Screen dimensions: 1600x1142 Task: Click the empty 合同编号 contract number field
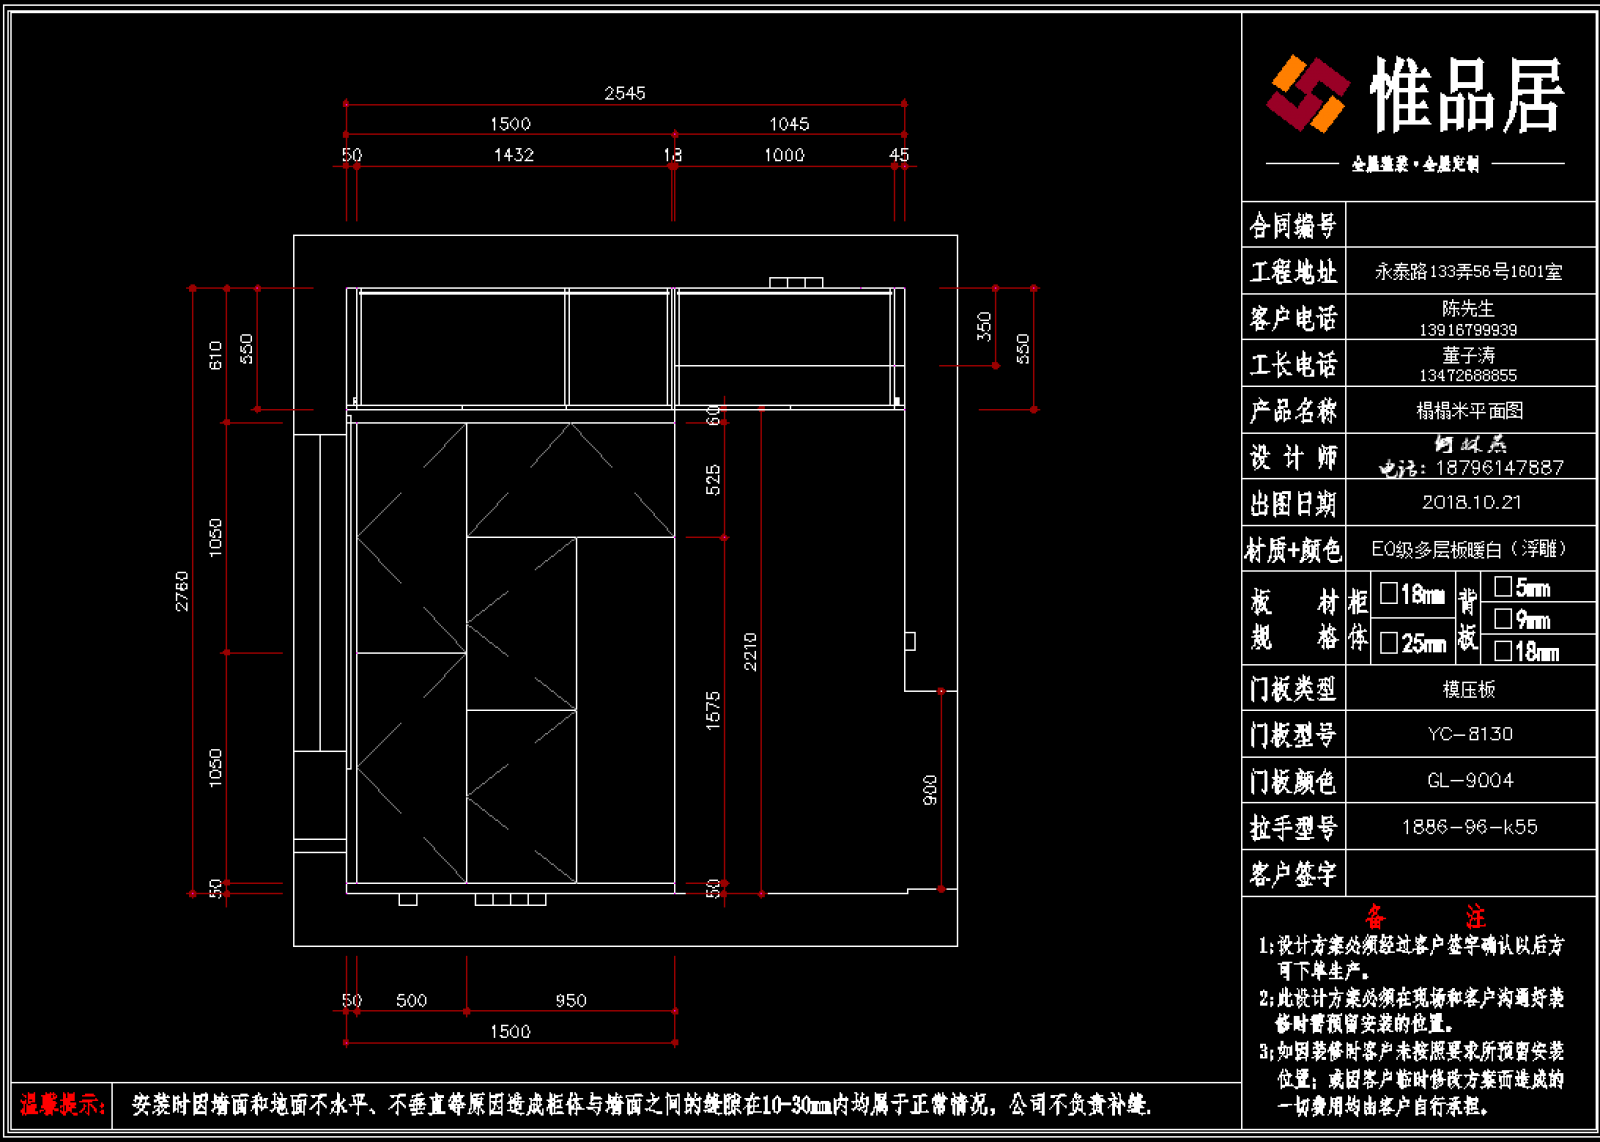(x=1470, y=225)
